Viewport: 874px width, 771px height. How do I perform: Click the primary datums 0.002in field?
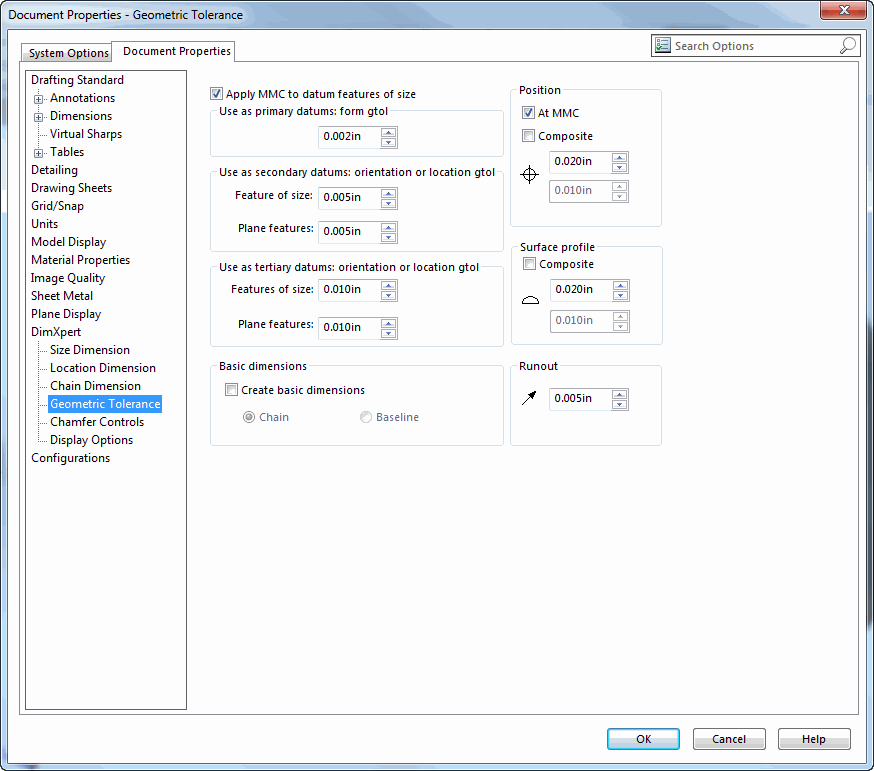click(x=350, y=137)
